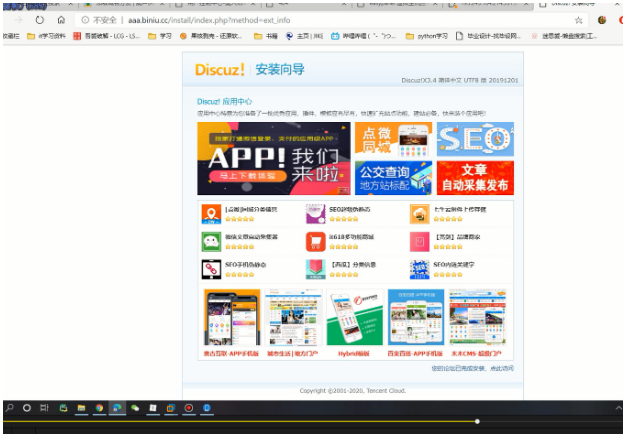This screenshot has height=437, width=626.
Task: Open the blue SEO banner
Action: coord(475,139)
